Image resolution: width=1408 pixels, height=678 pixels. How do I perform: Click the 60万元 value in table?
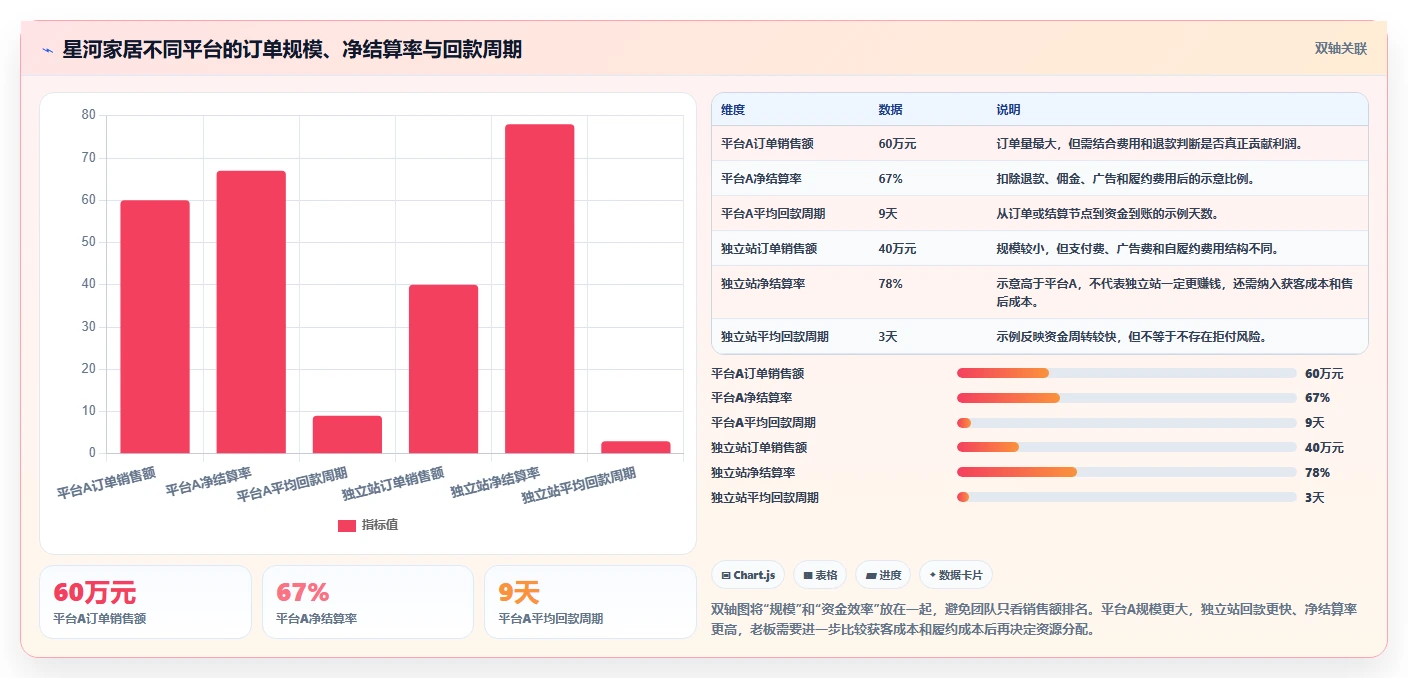(x=897, y=144)
